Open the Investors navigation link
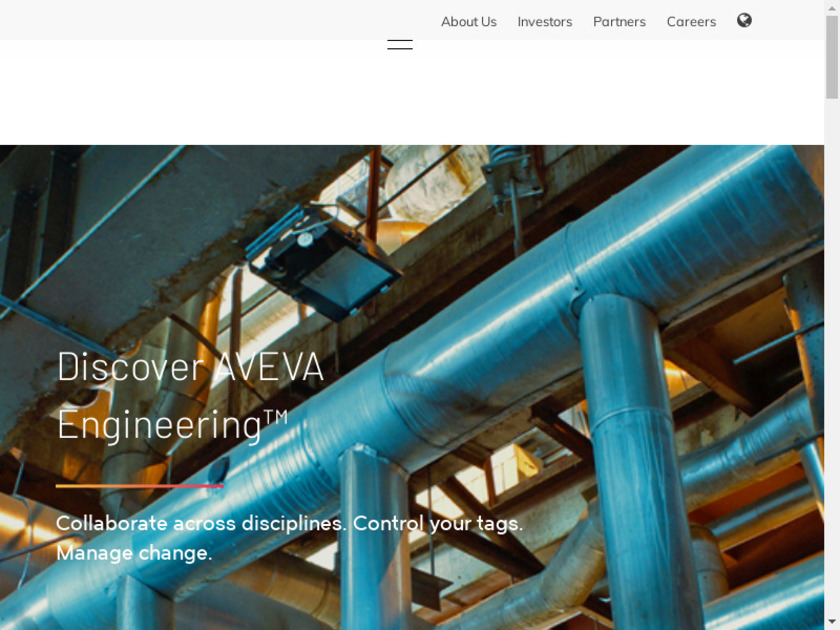 545,22
